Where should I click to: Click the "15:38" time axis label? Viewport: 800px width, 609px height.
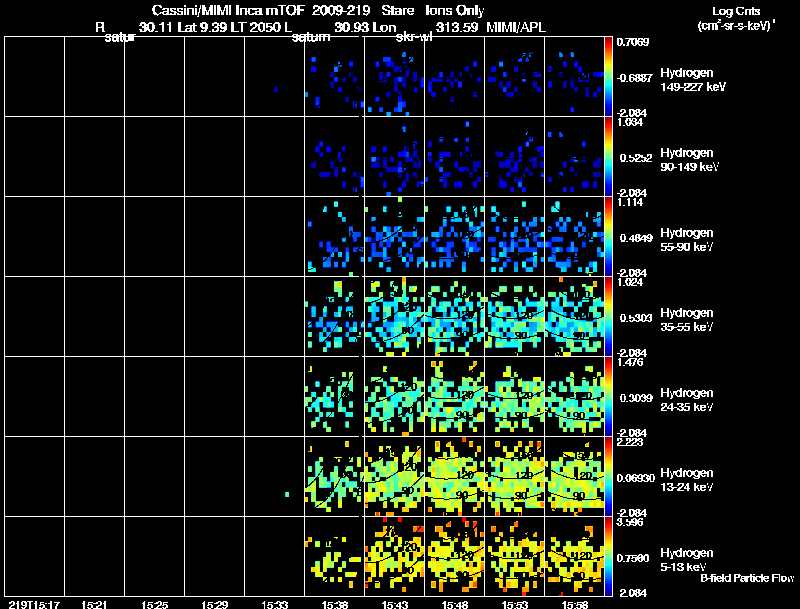click(335, 604)
